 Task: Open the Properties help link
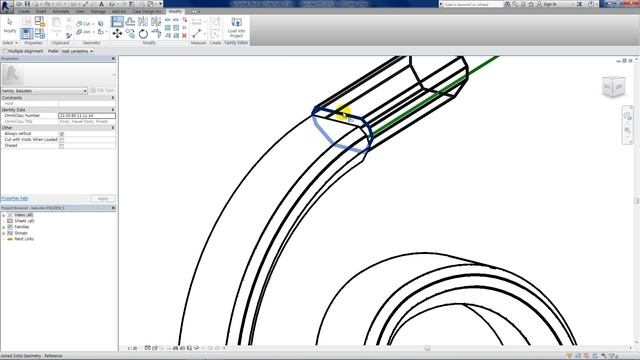pyautogui.click(x=15, y=198)
